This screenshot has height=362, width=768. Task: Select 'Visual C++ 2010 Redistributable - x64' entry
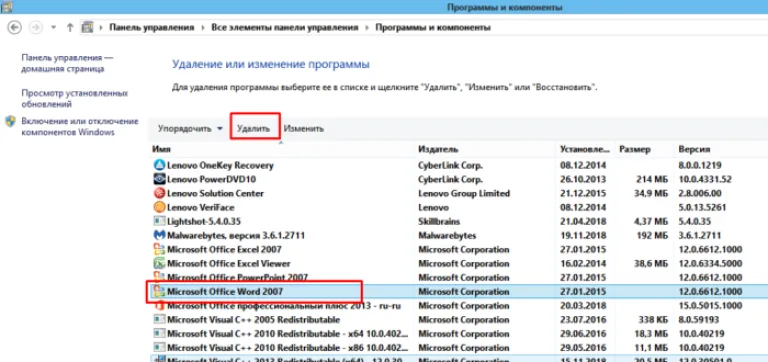click(288, 334)
